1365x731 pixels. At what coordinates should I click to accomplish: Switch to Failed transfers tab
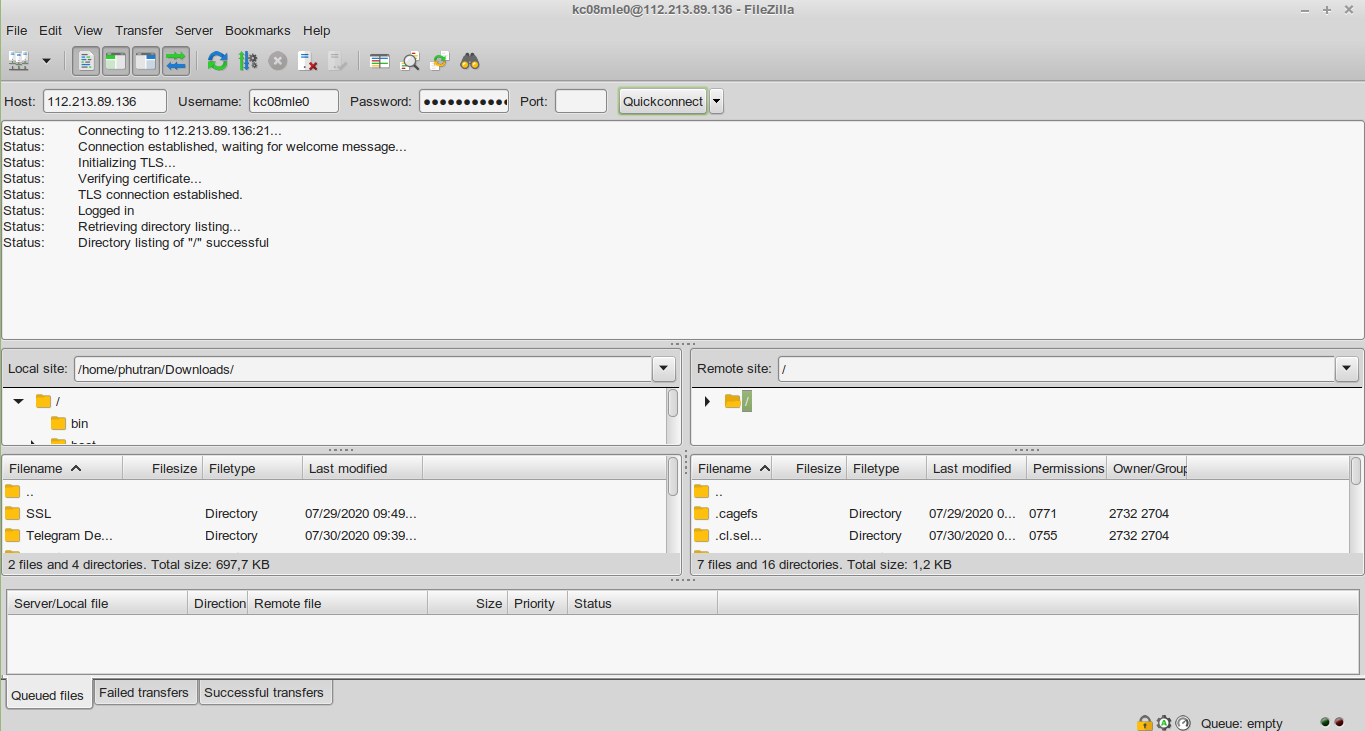[x=145, y=692]
